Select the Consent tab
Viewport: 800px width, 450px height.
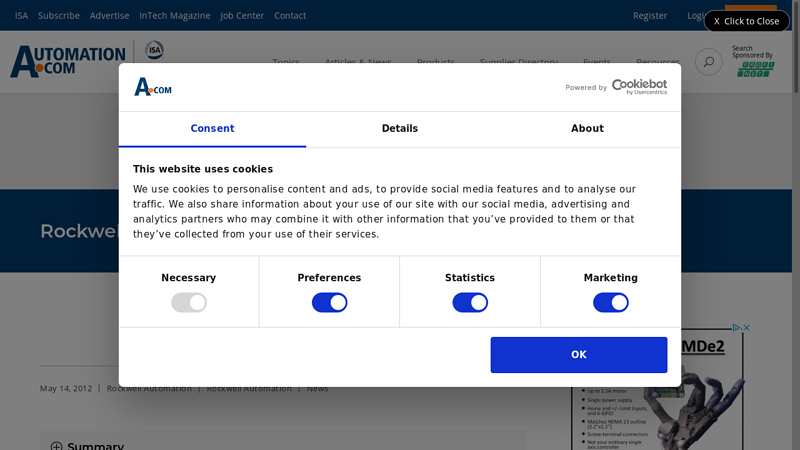[212, 129]
